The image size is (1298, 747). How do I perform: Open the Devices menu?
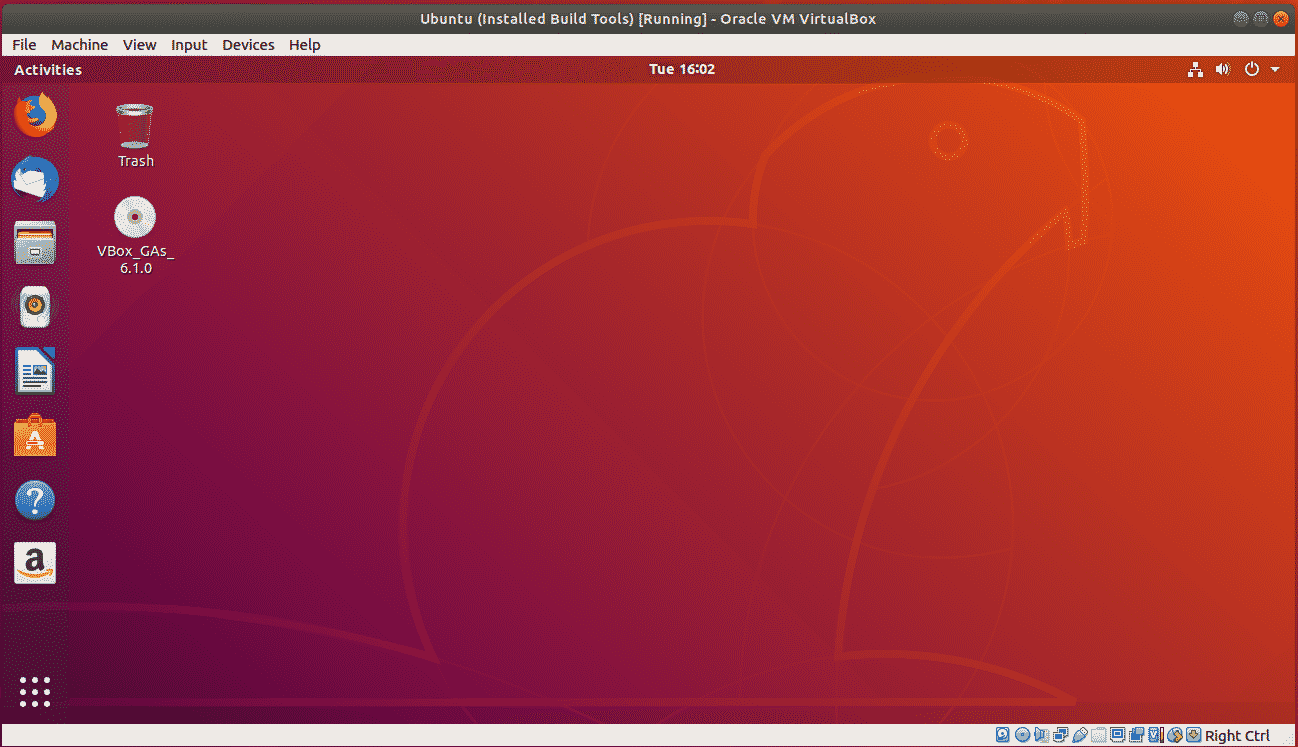pos(248,44)
